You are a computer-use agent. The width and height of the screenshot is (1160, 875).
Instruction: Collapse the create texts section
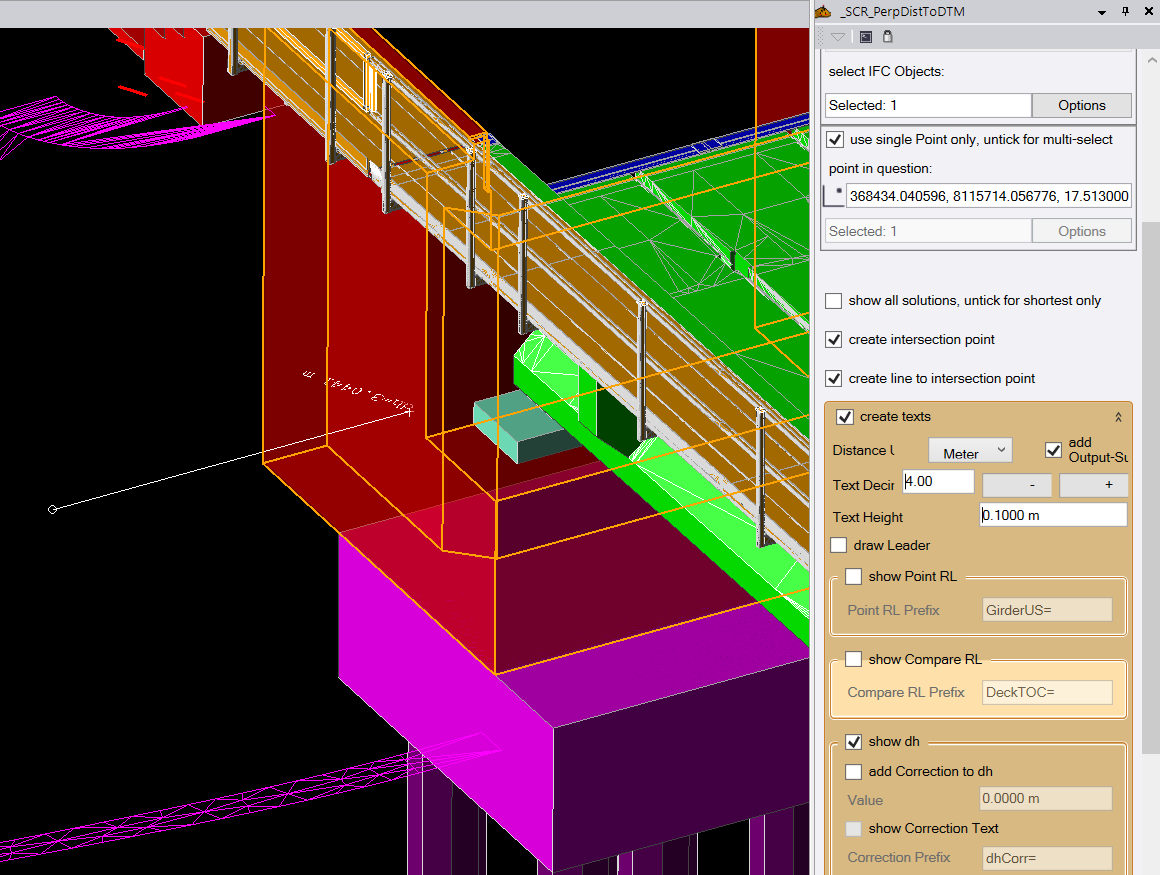click(x=1118, y=417)
